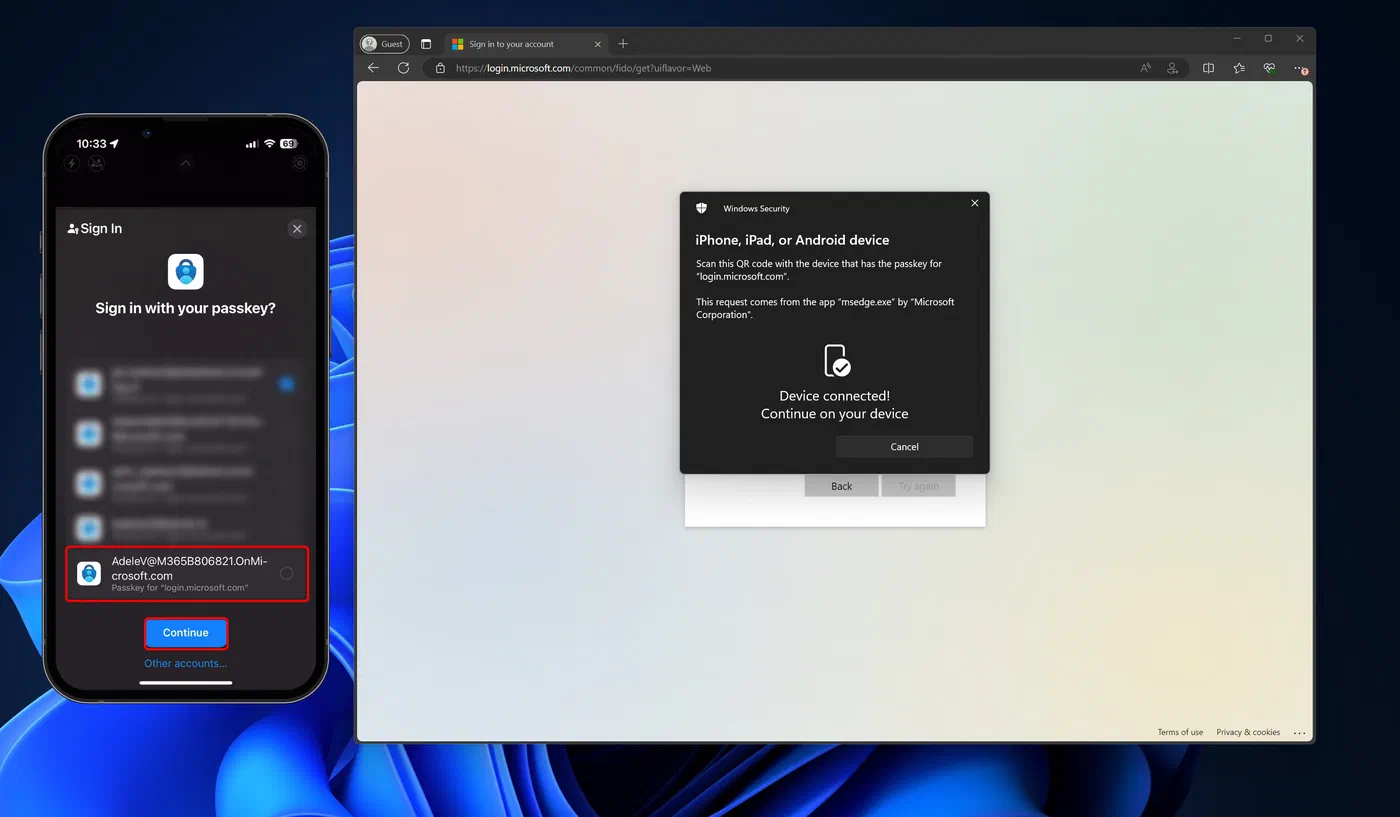Open Edge split screen view

click(1208, 68)
